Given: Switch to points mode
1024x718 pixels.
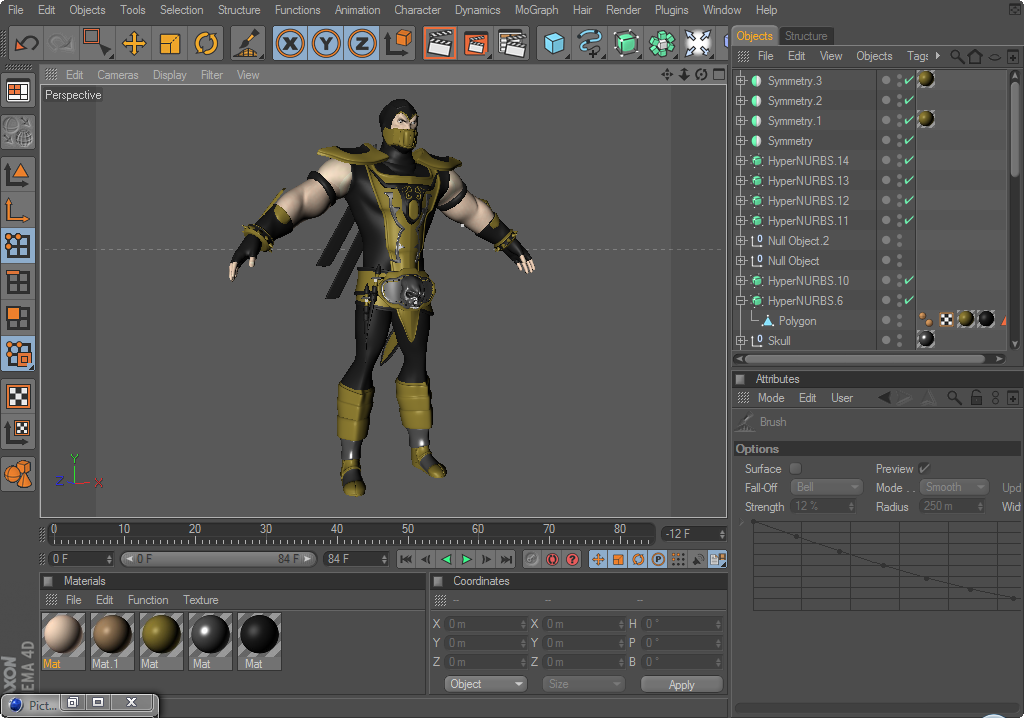Looking at the screenshot, I should pyautogui.click(x=18, y=246).
